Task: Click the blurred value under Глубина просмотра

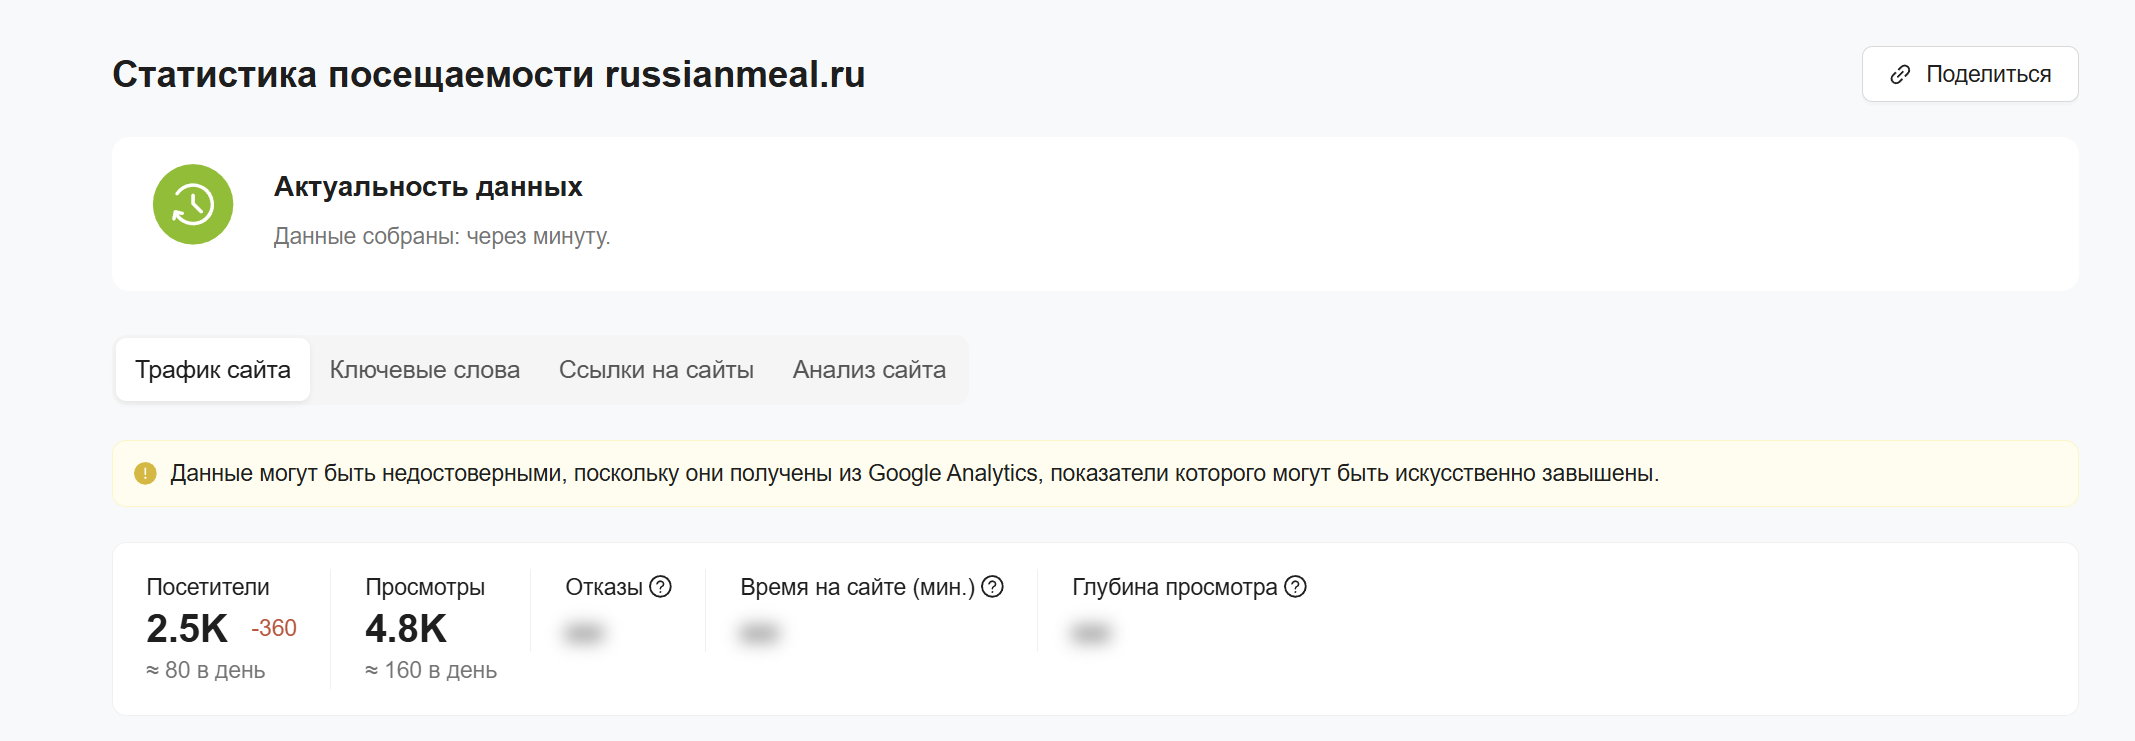Action: pos(1090,633)
